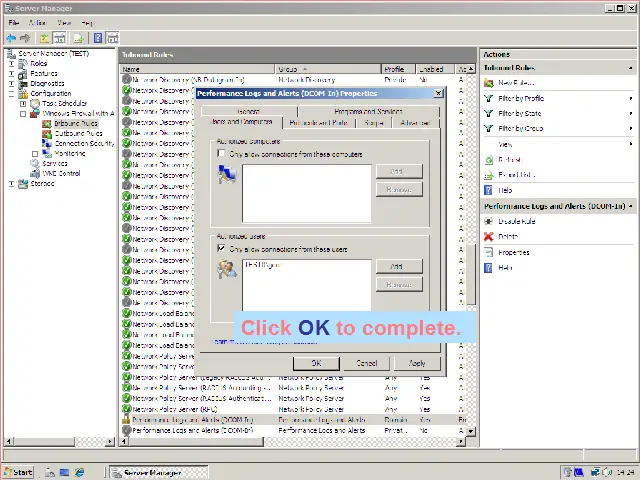Click the Refresh icon in Actions pane
The width and height of the screenshot is (640, 480).
click(489, 160)
